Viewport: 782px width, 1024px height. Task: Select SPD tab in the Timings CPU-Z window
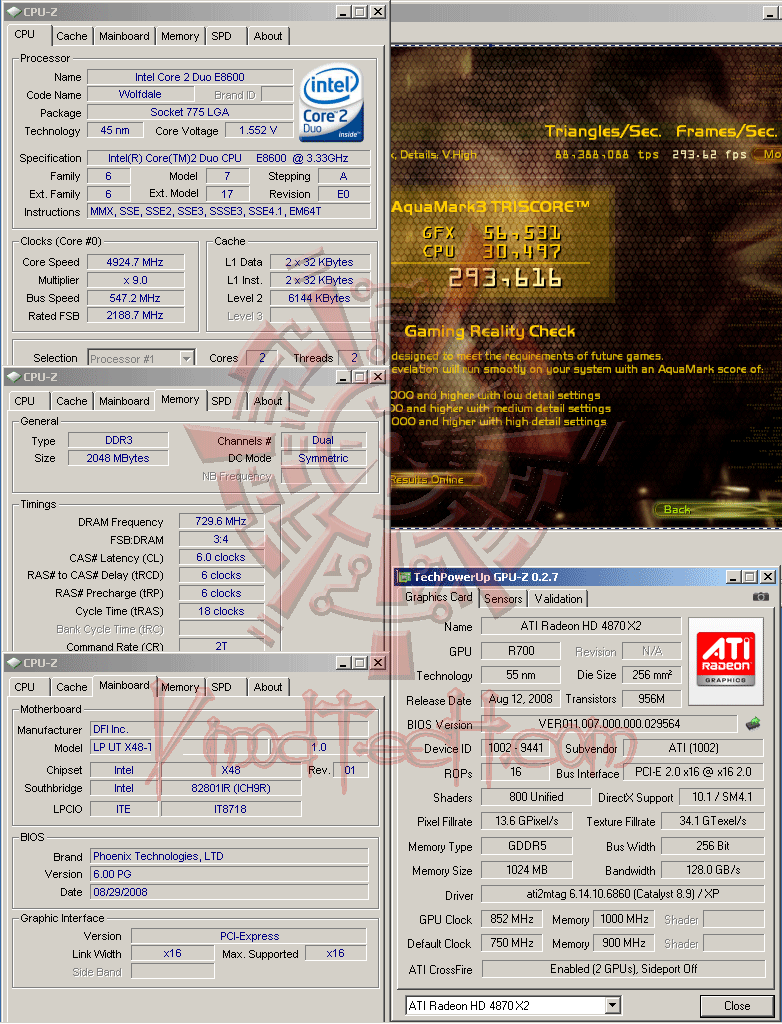click(221, 401)
